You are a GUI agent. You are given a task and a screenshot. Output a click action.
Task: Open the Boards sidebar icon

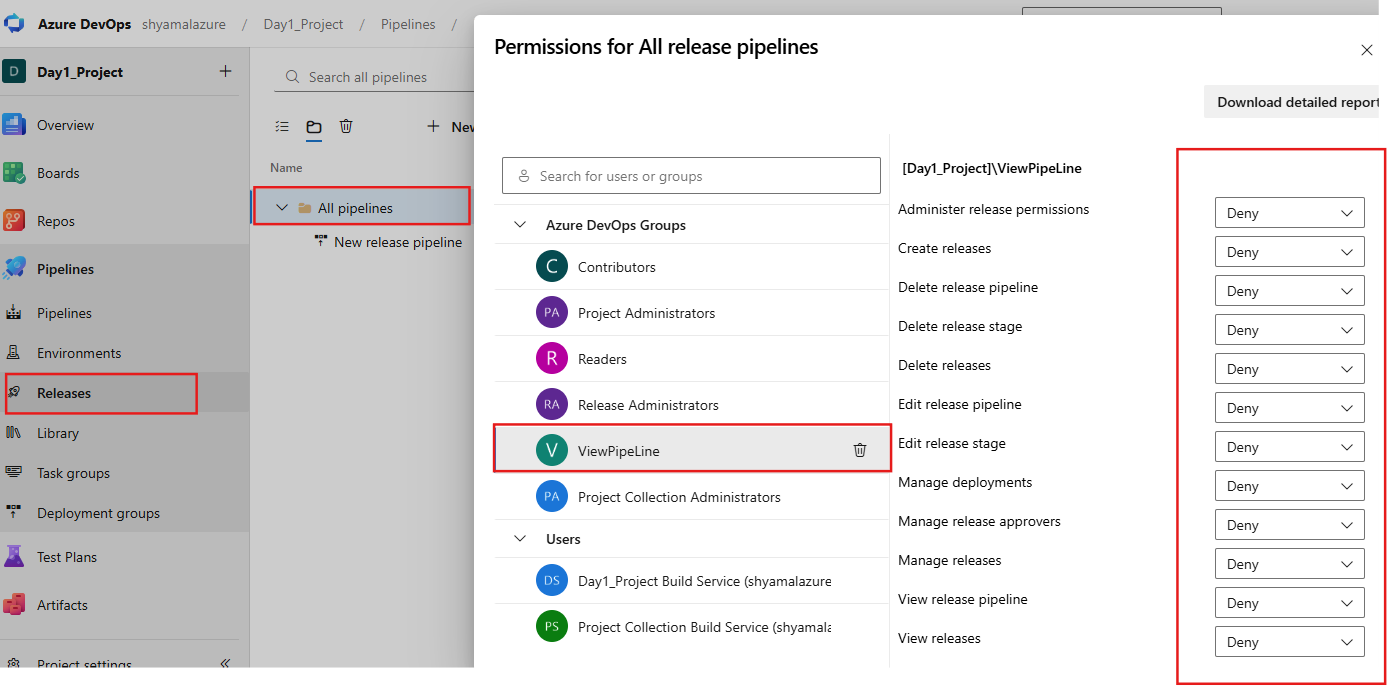pos(14,173)
